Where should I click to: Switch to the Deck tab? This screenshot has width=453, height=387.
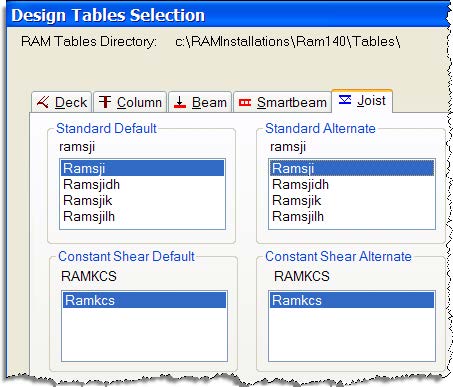coord(62,102)
